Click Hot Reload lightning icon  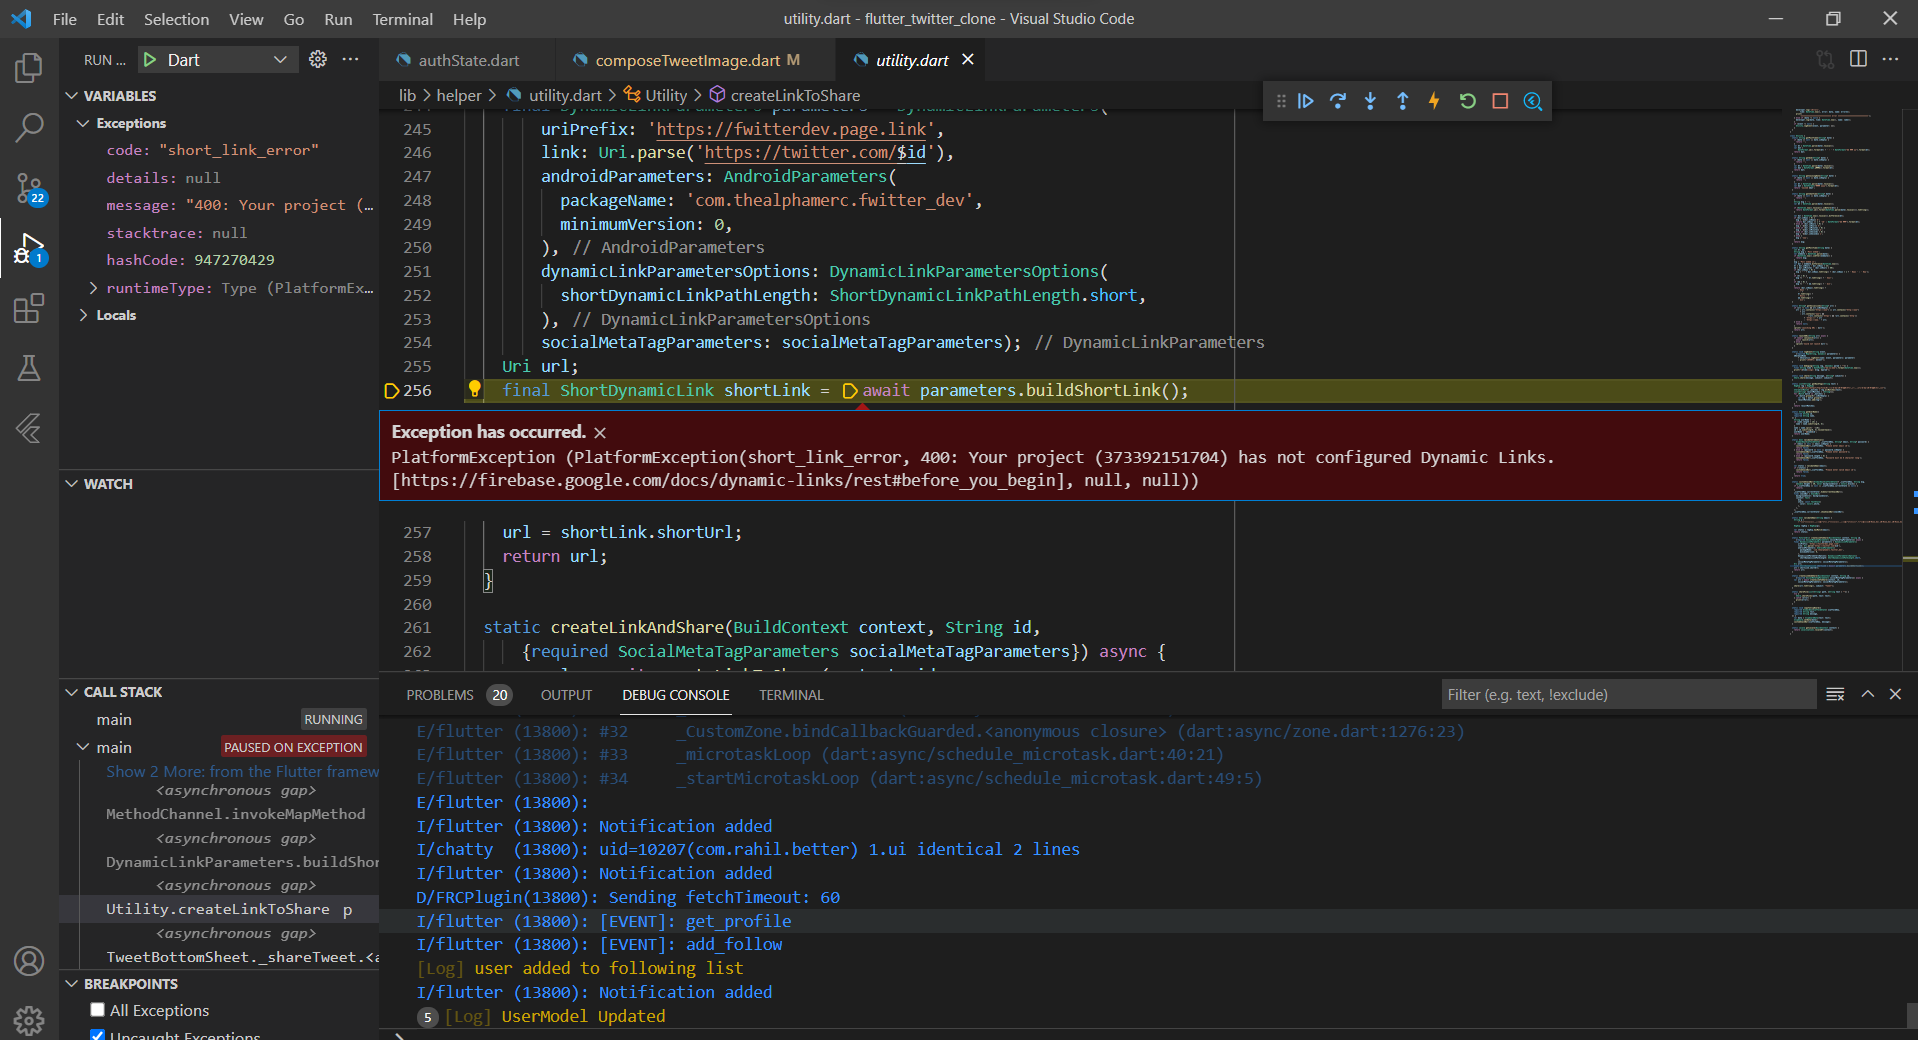(1434, 101)
